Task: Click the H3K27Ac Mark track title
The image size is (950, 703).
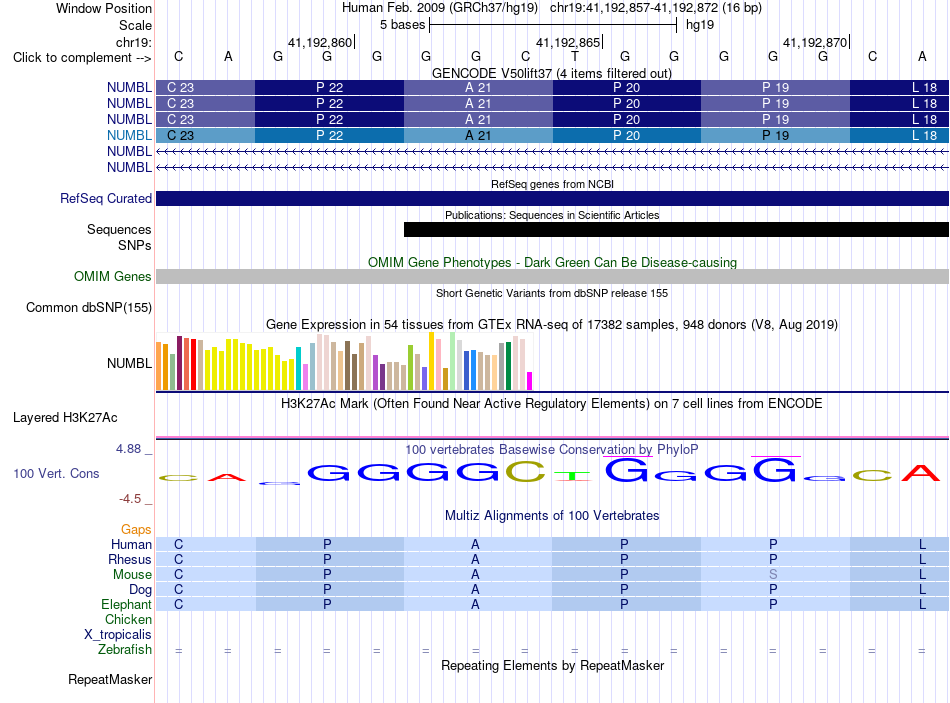Action: pyautogui.click(x=552, y=404)
